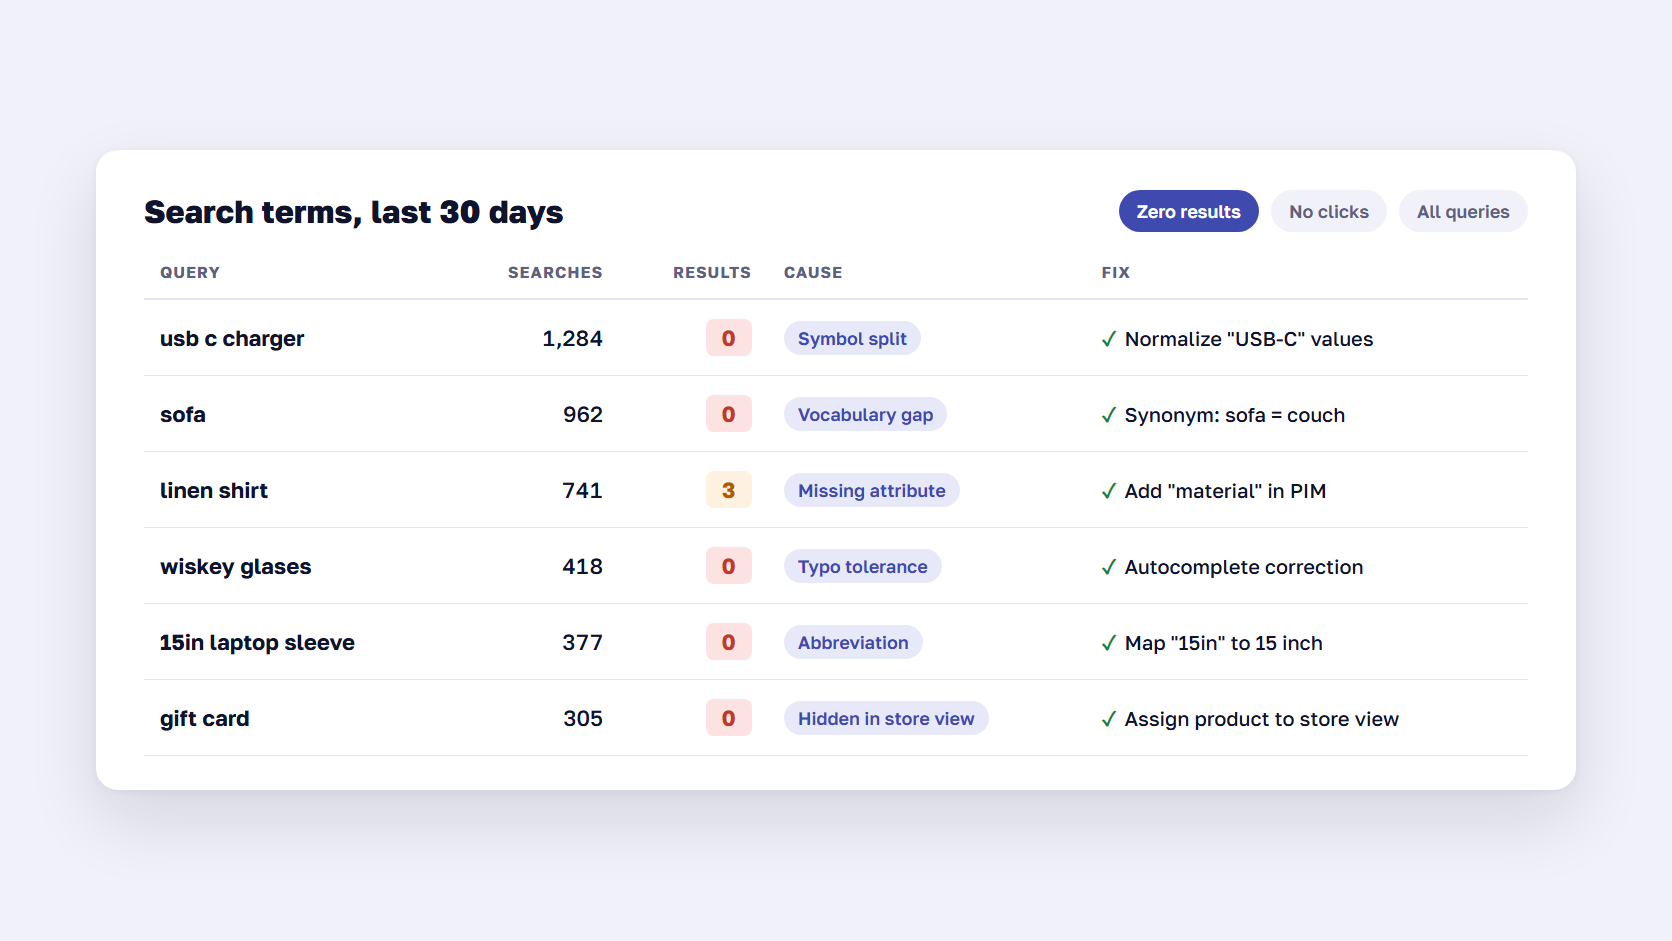Screen dimensions: 1672x941
Task: Click the checkmark beside Assign product to store view
Action: click(1108, 719)
